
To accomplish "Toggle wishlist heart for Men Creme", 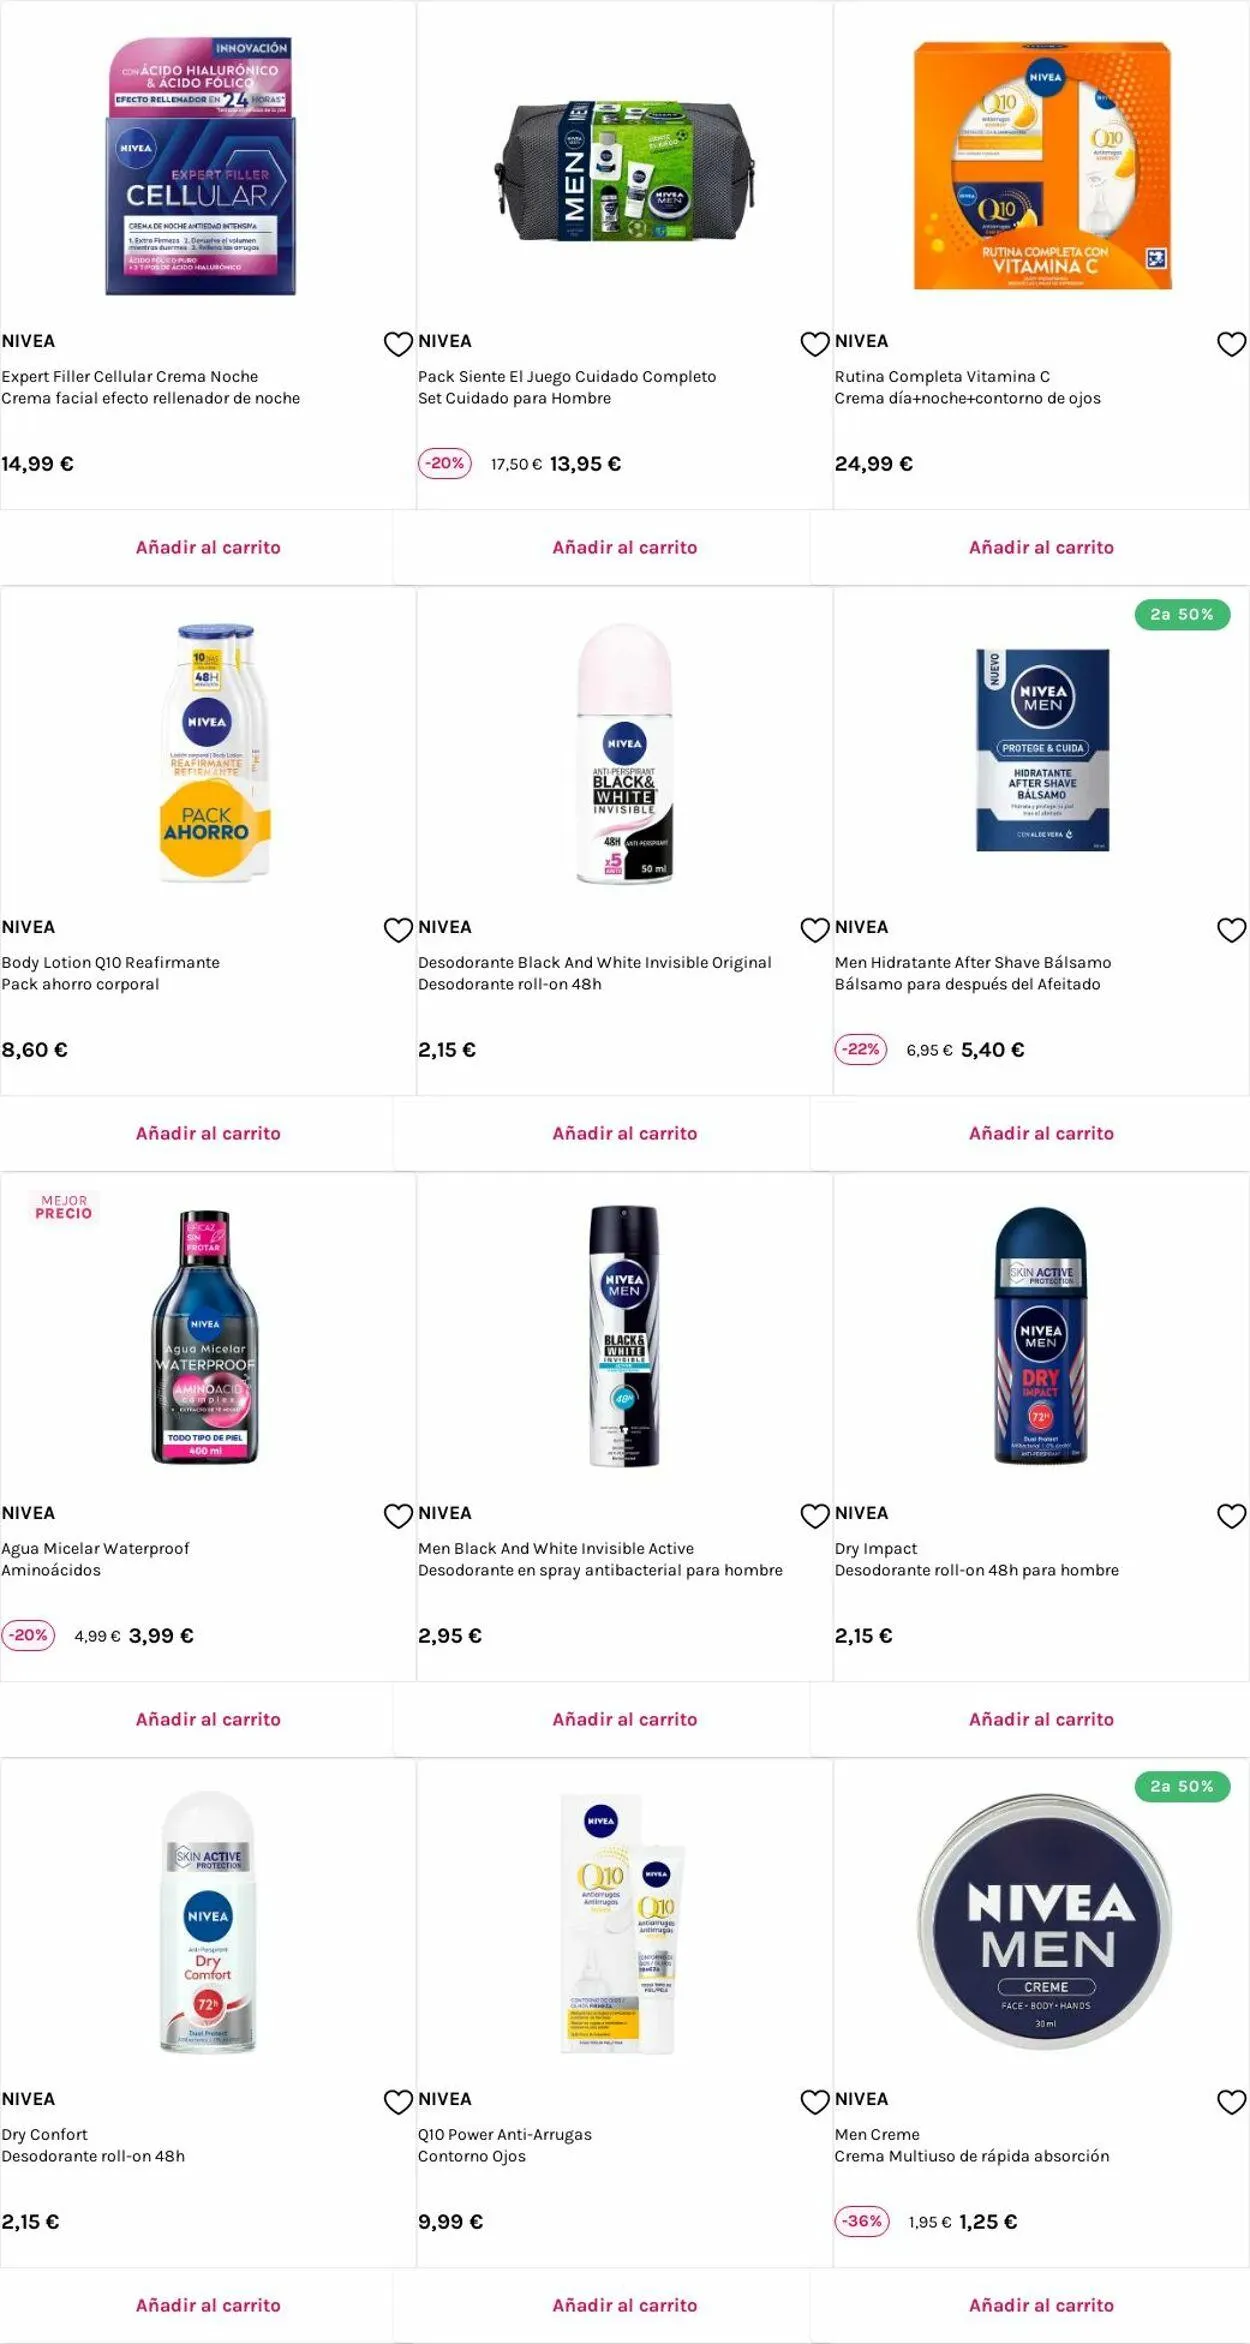I will click(x=1231, y=2102).
